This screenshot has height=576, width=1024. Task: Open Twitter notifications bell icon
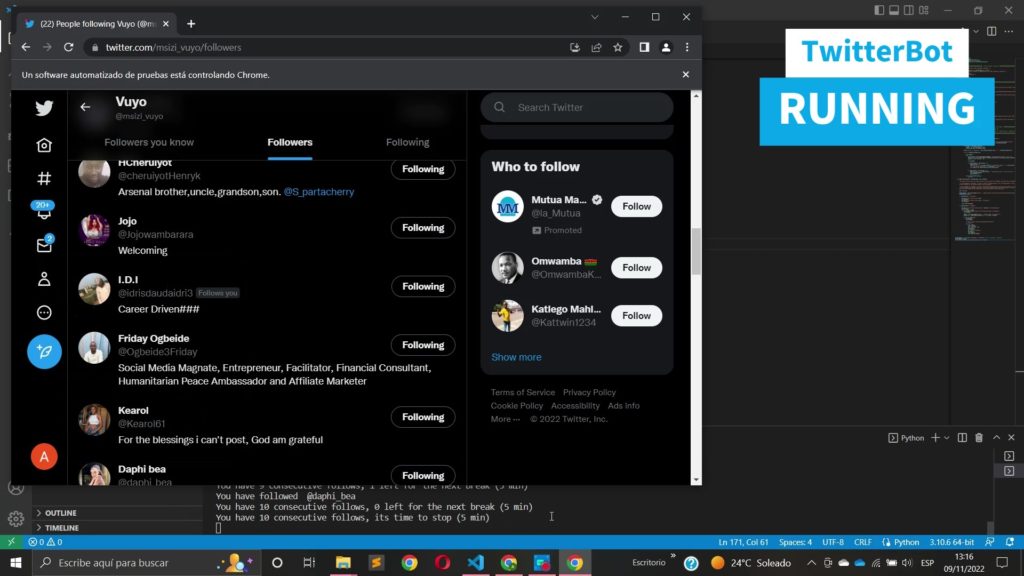pos(44,212)
